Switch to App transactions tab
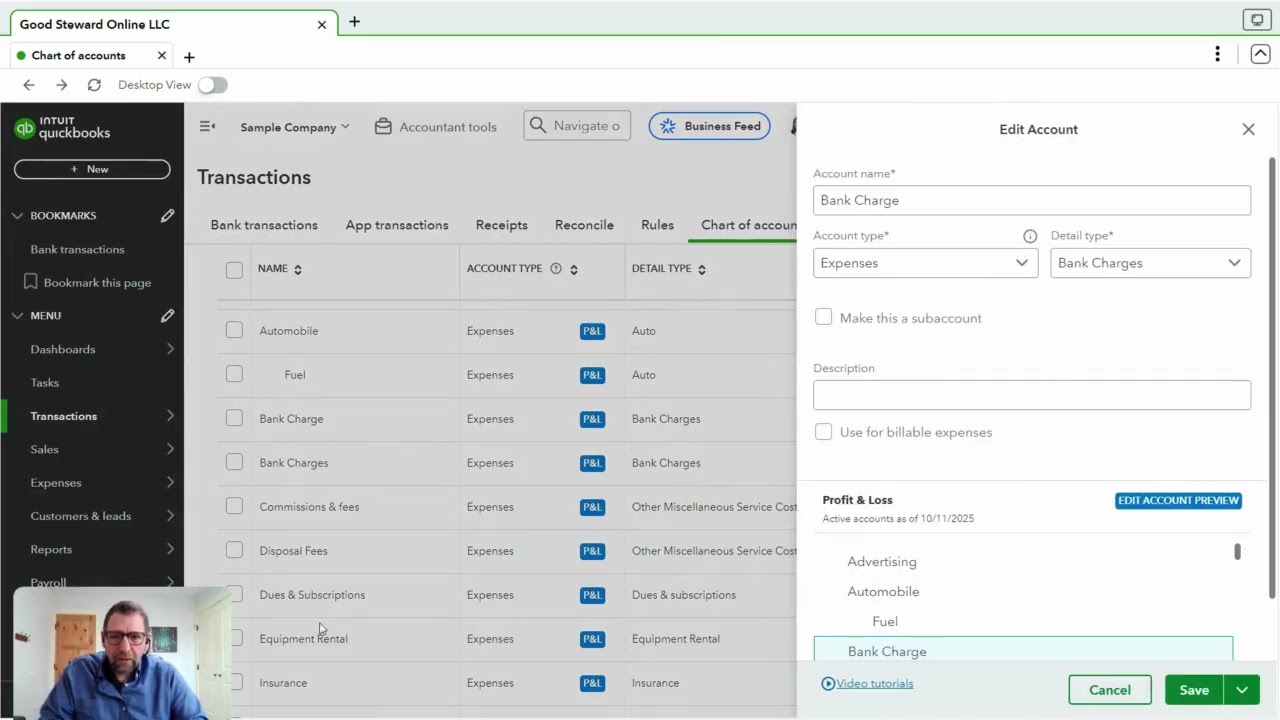This screenshot has height=720, width=1280. [397, 225]
